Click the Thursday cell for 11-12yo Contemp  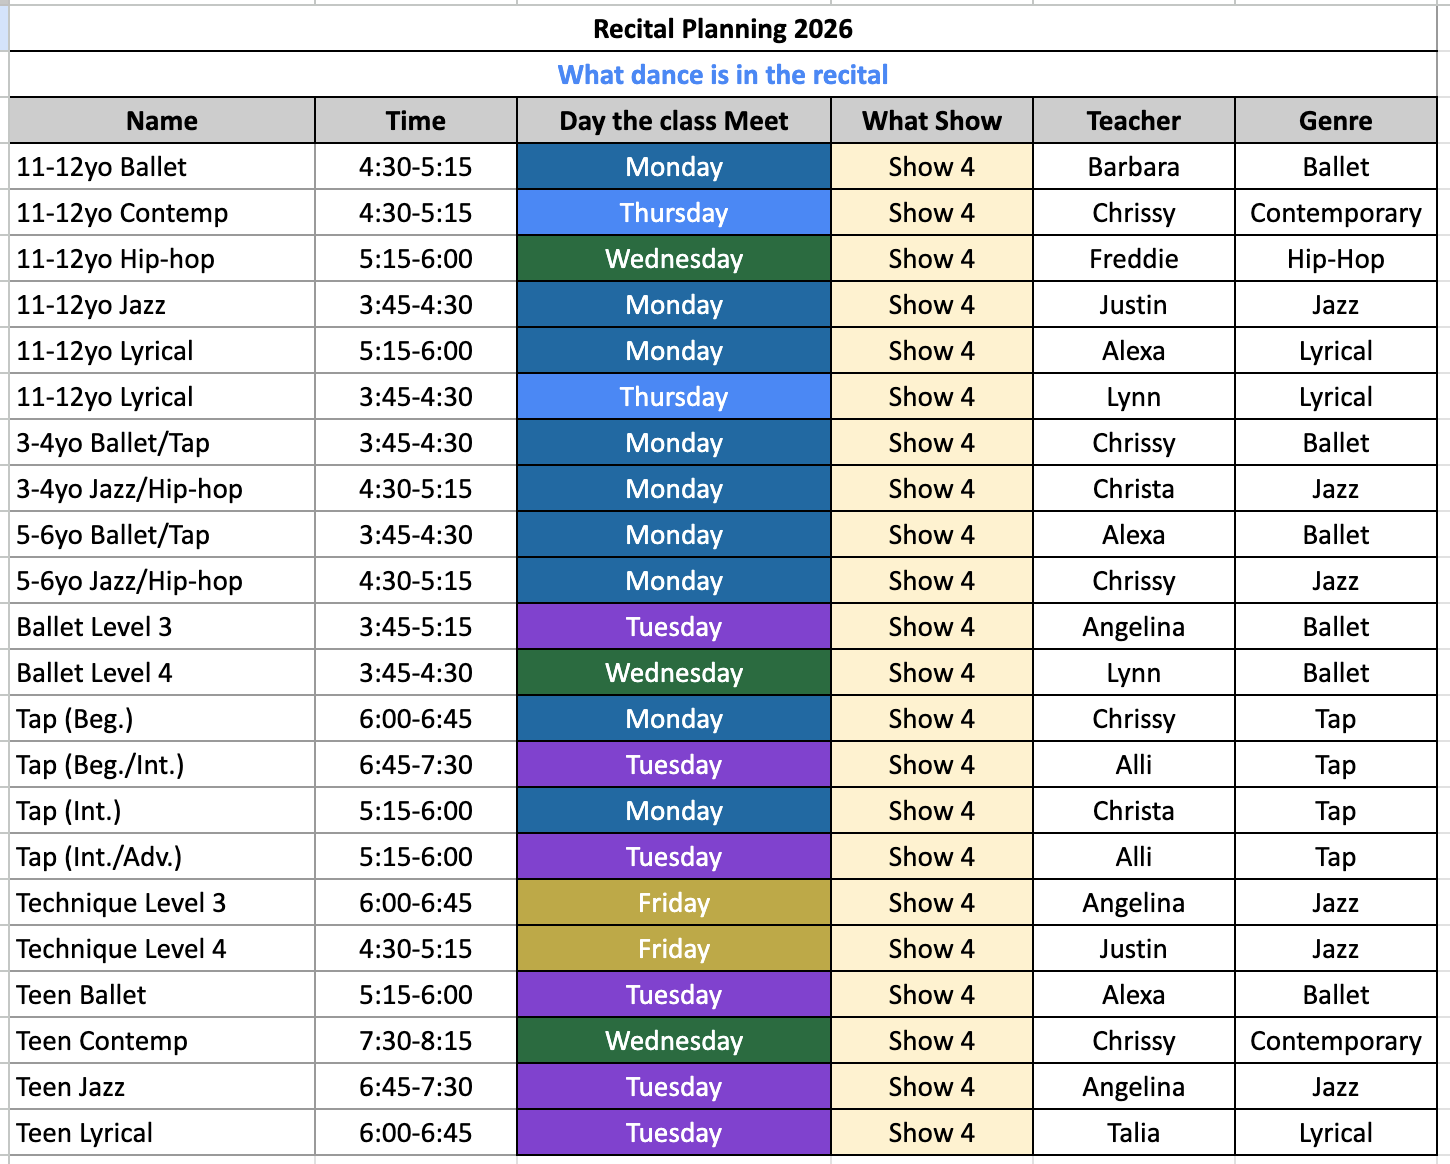673,213
